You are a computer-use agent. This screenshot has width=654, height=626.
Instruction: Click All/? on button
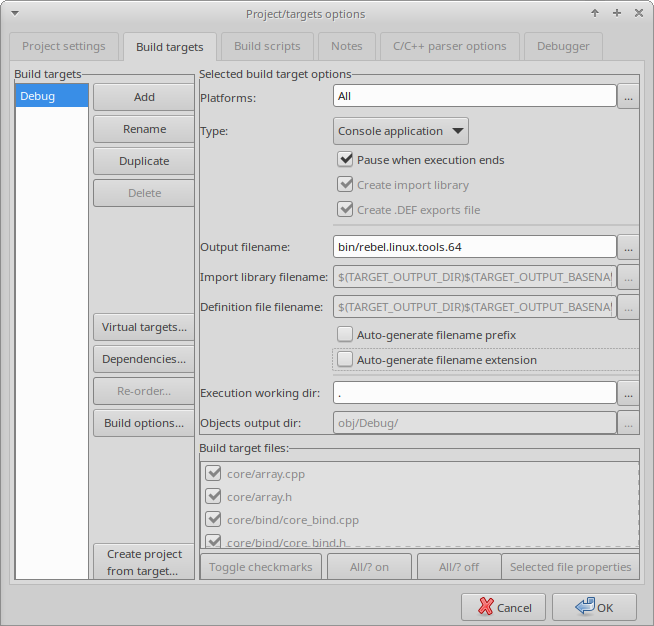coord(369,567)
